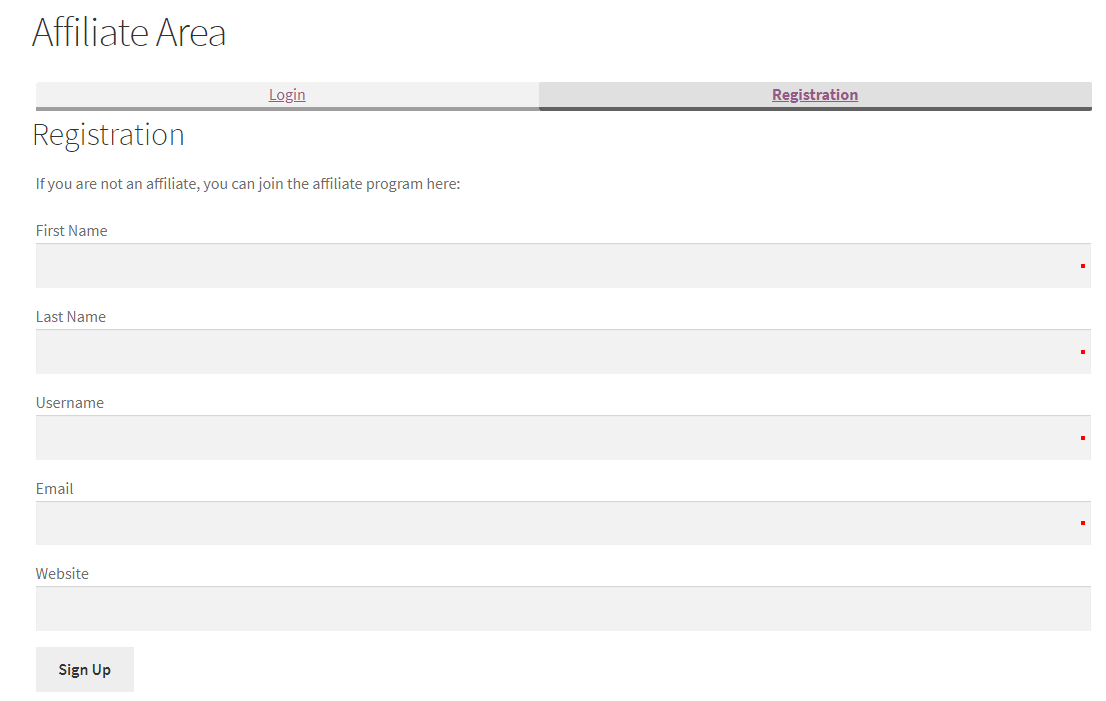Click the Last Name label
The height and width of the screenshot is (701, 1106).
pos(70,317)
